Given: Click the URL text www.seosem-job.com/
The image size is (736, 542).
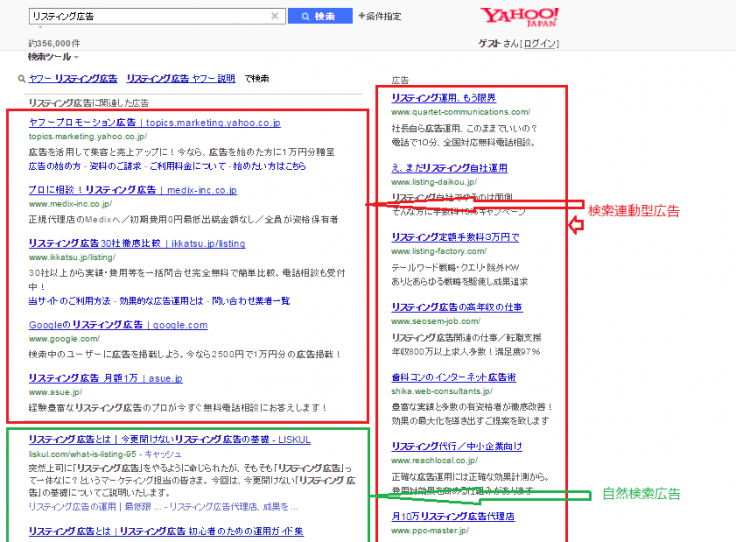Looking at the screenshot, I should 436,321.
